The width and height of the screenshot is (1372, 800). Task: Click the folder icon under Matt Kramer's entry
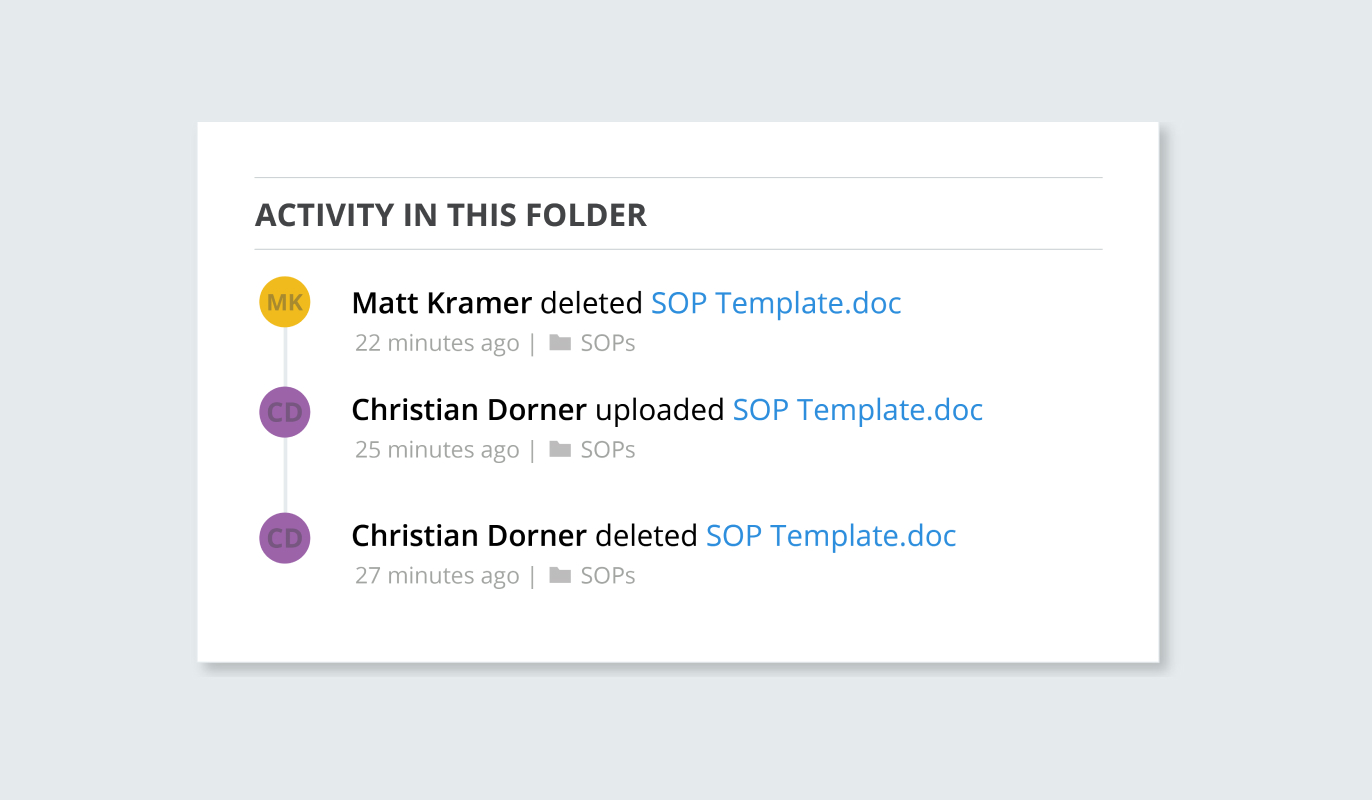560,343
